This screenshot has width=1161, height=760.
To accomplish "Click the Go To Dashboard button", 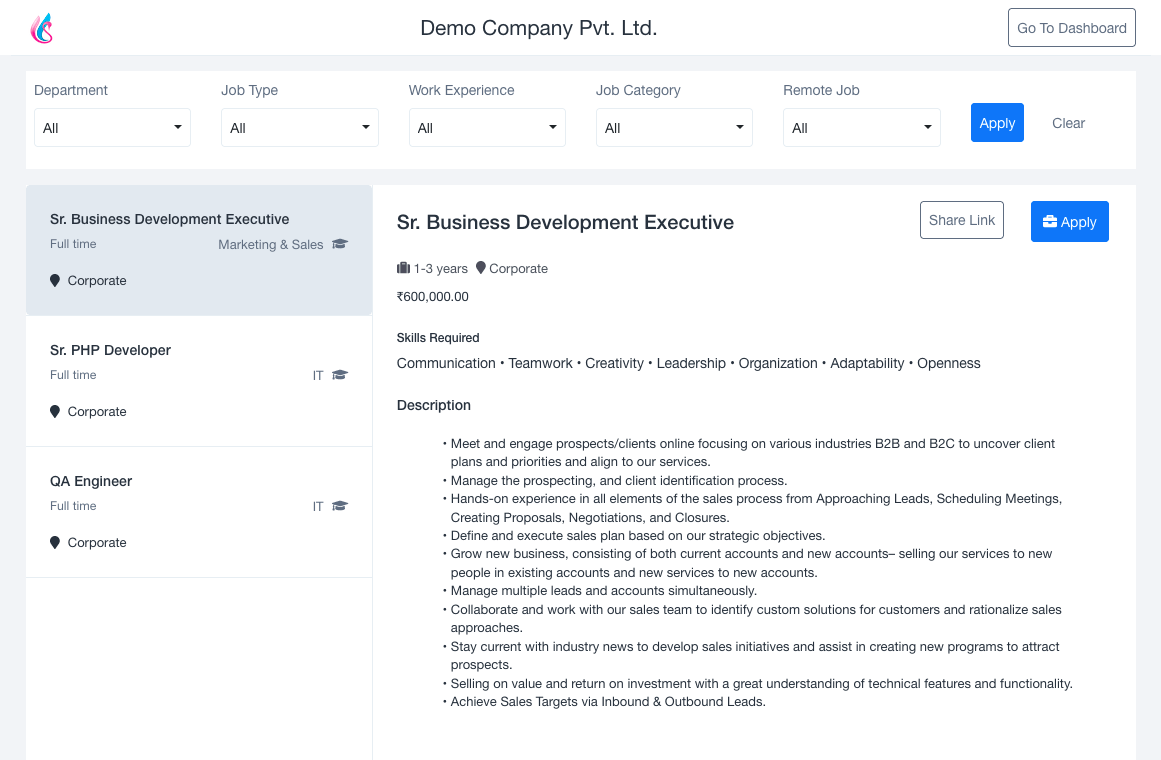I will click(x=1071, y=27).
